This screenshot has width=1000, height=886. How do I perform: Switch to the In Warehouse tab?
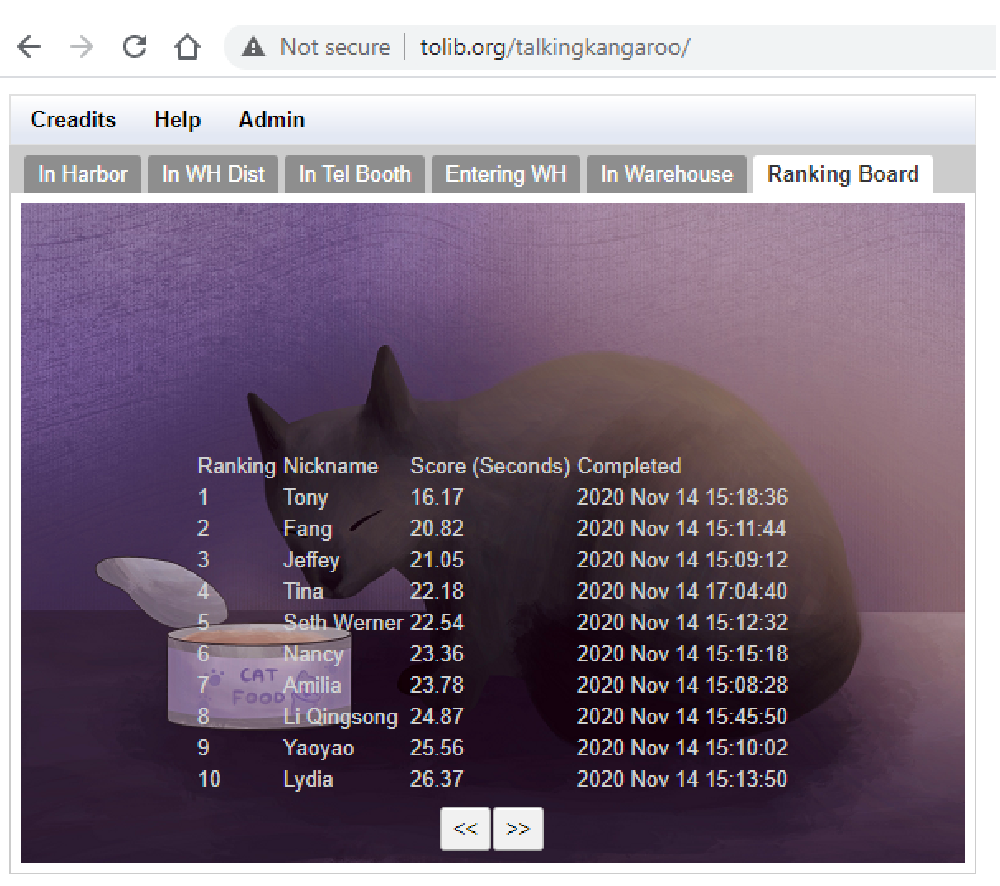click(666, 174)
